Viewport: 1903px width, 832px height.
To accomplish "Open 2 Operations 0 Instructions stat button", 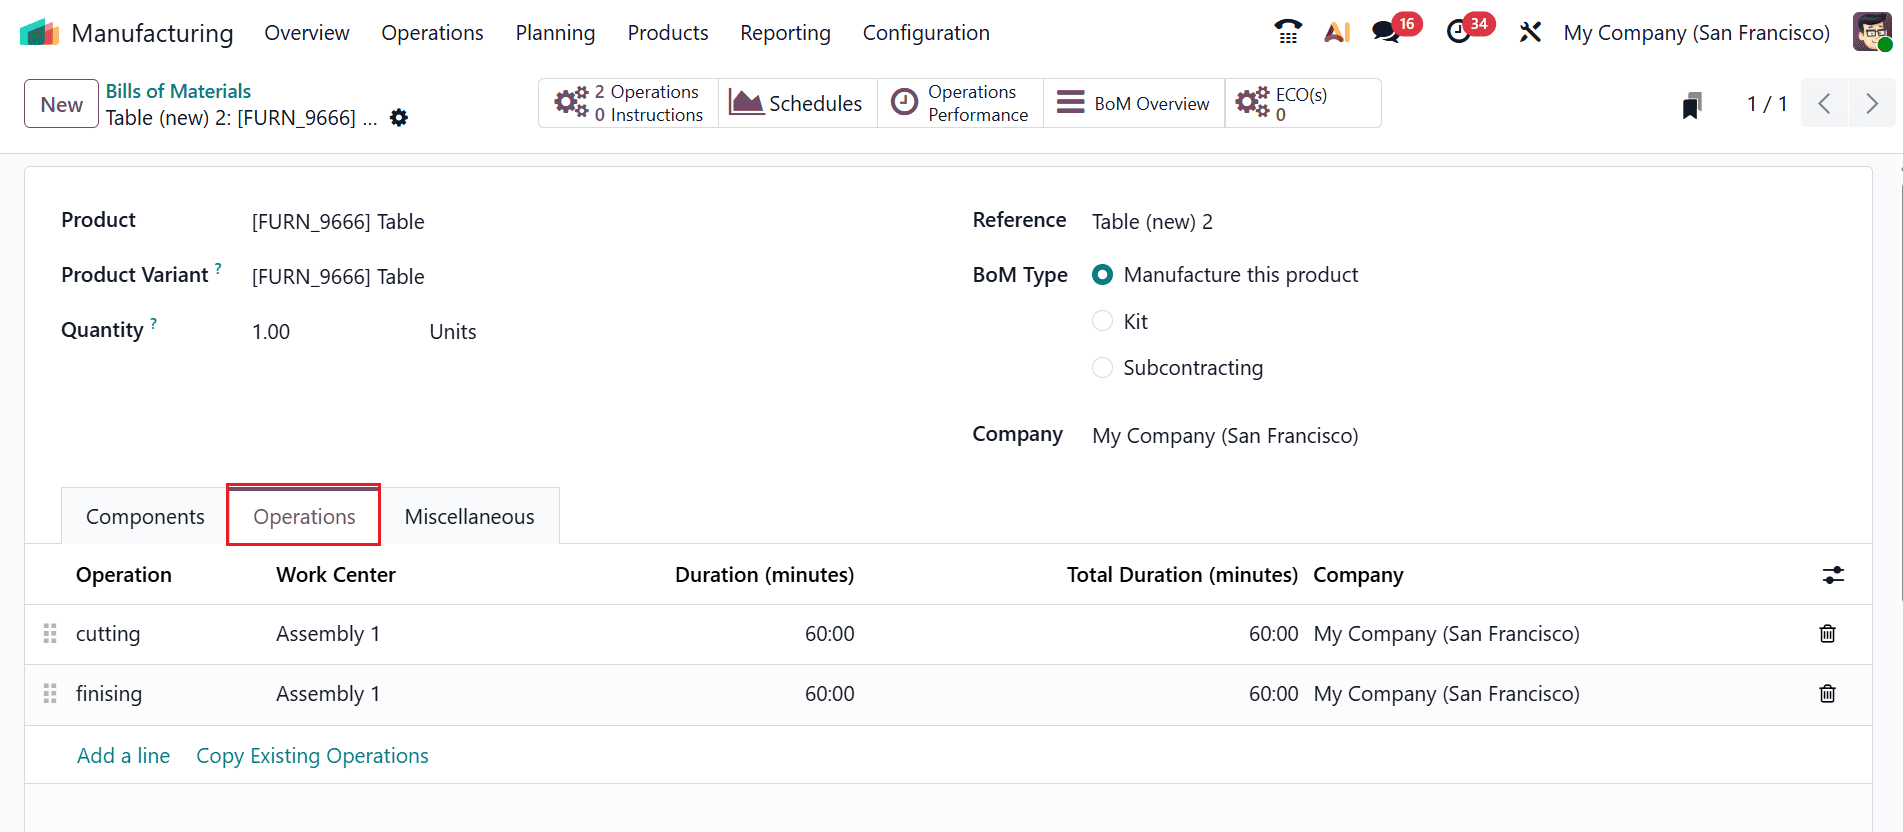I will 629,103.
